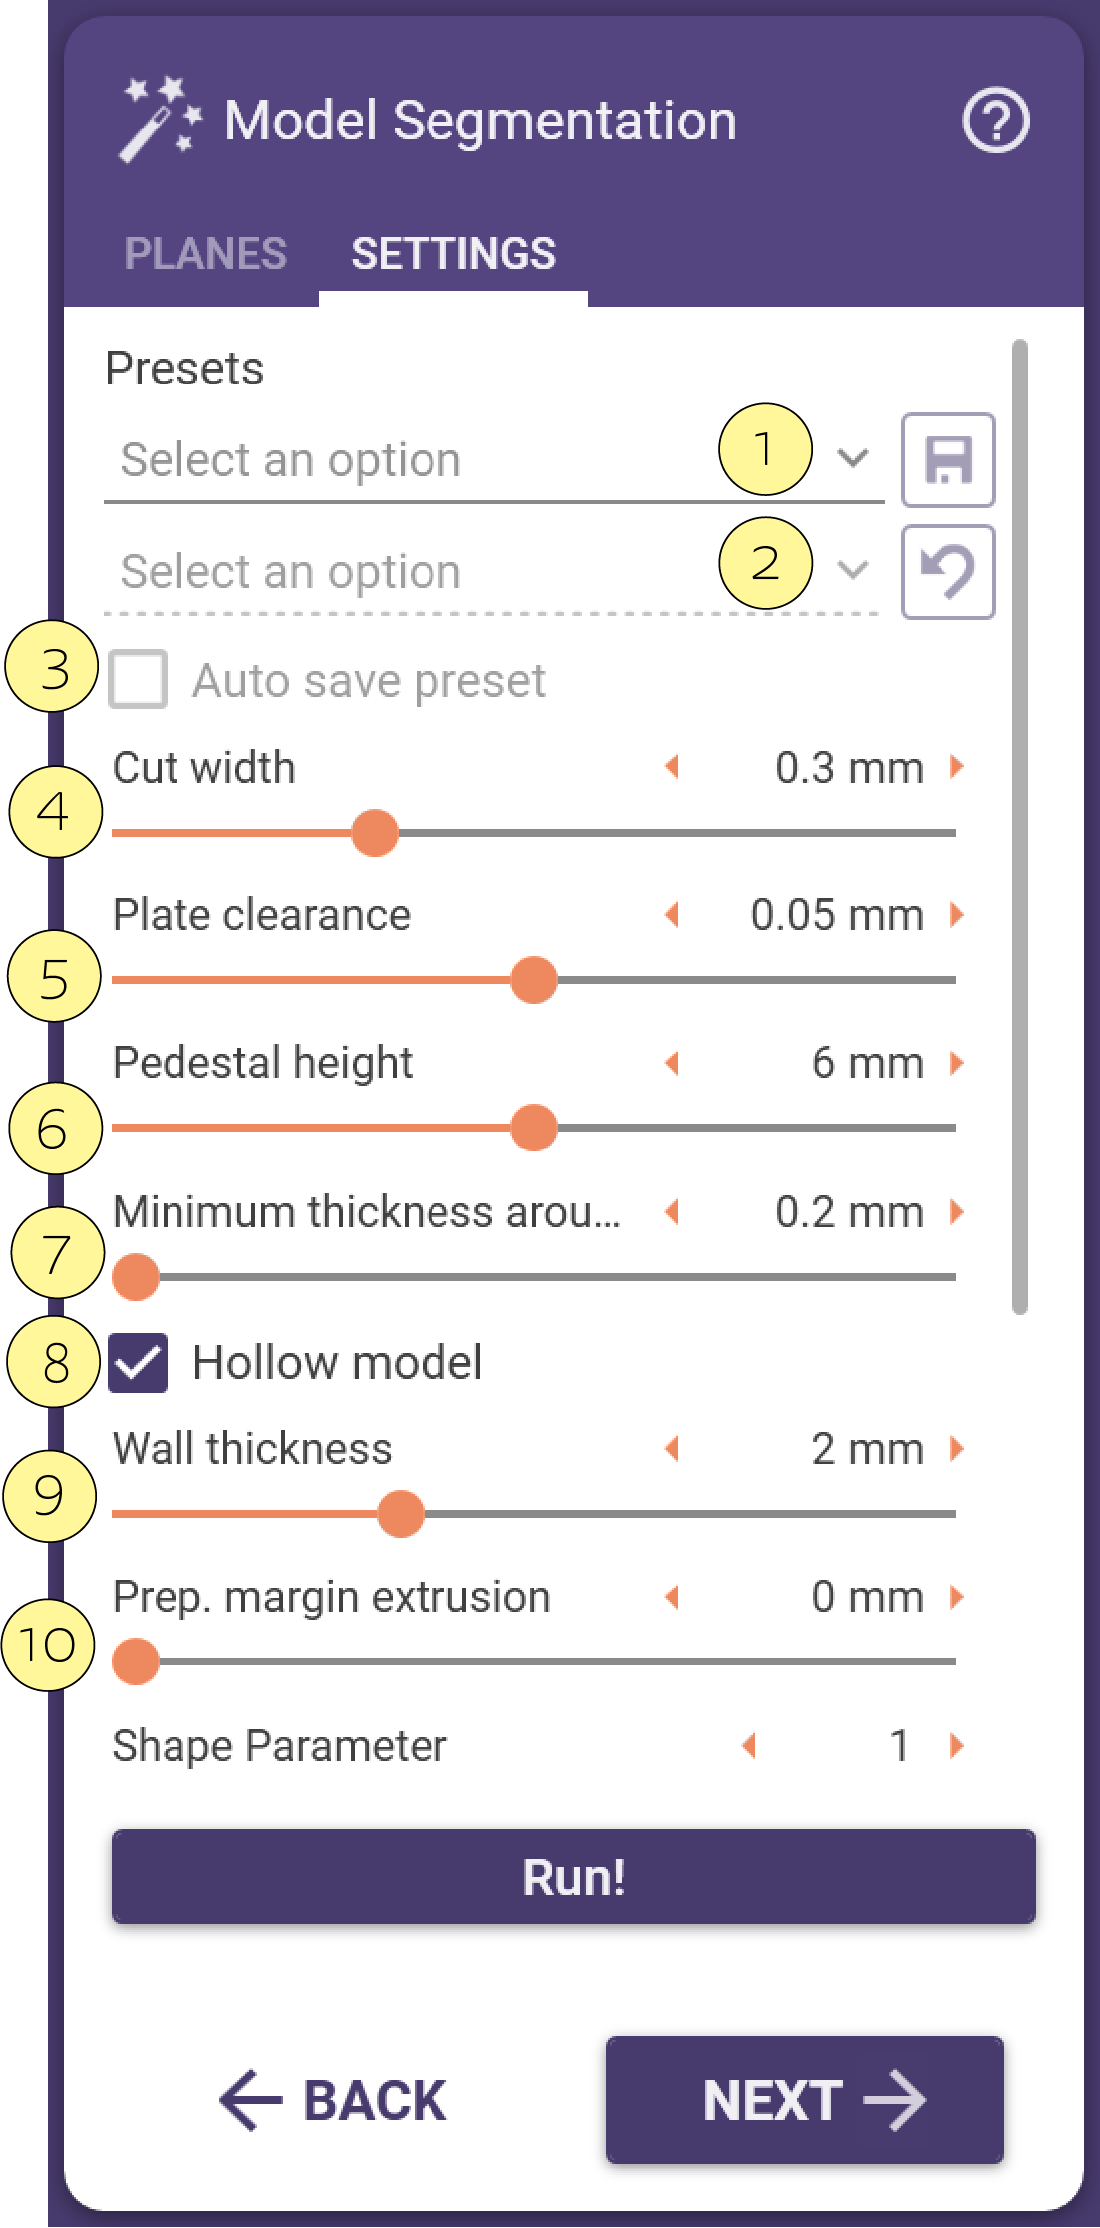Screen dimensions: 1100x2228
Task: Decrease Wall thickness with left arrow
Action: [673, 1448]
